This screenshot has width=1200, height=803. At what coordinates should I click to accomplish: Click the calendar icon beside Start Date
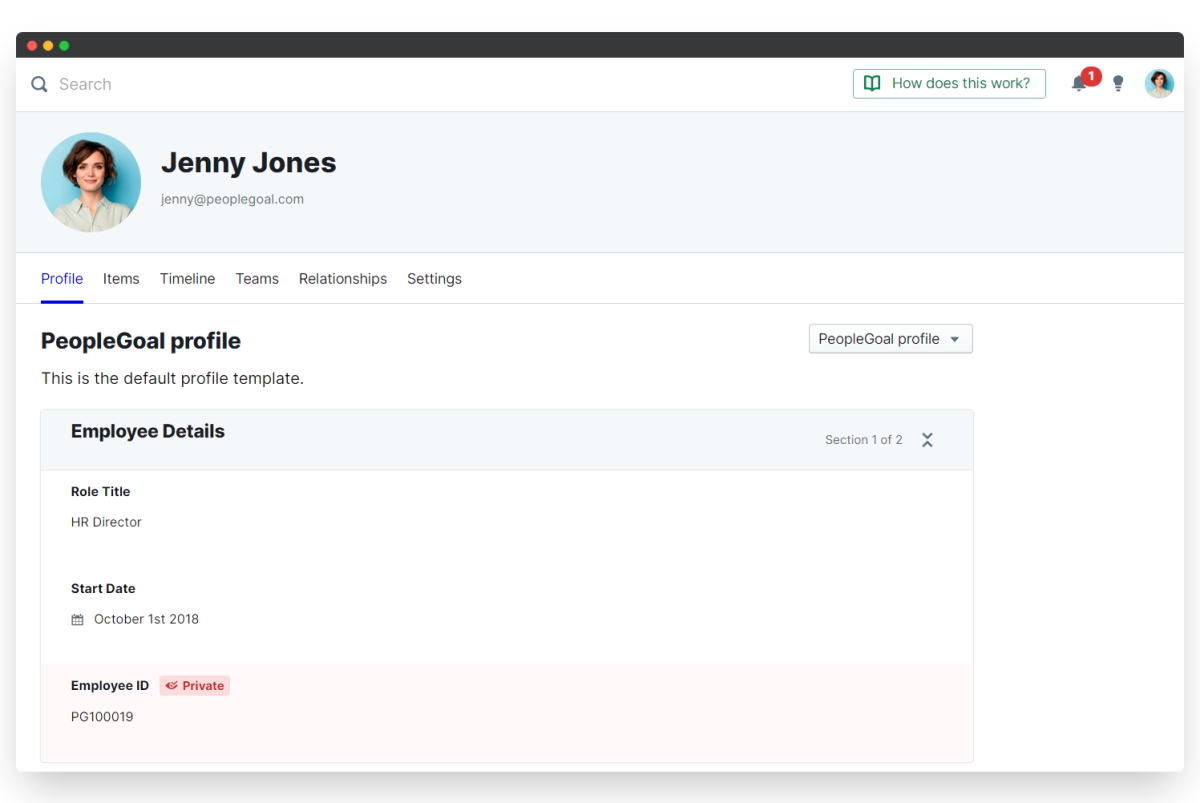pos(78,620)
